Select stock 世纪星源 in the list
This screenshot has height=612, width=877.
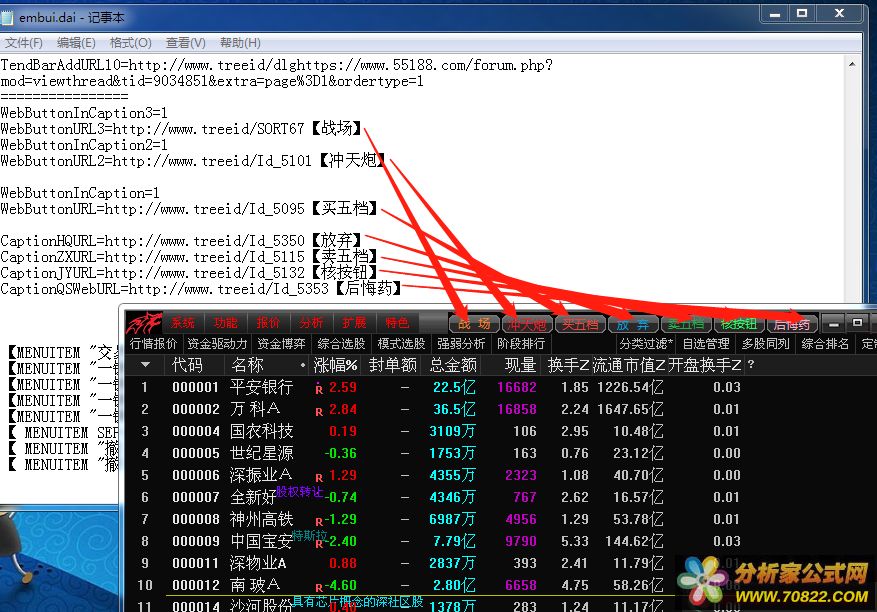(x=261, y=453)
